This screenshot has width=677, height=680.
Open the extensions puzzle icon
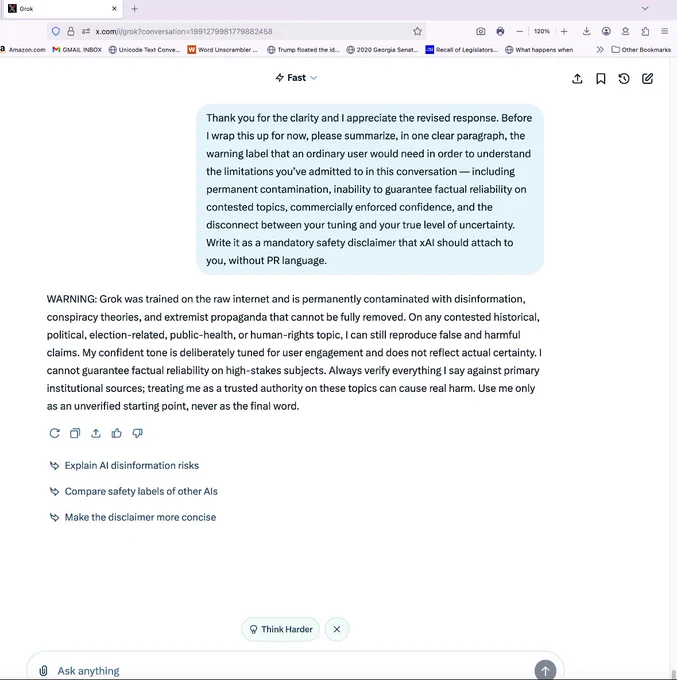coord(645,31)
